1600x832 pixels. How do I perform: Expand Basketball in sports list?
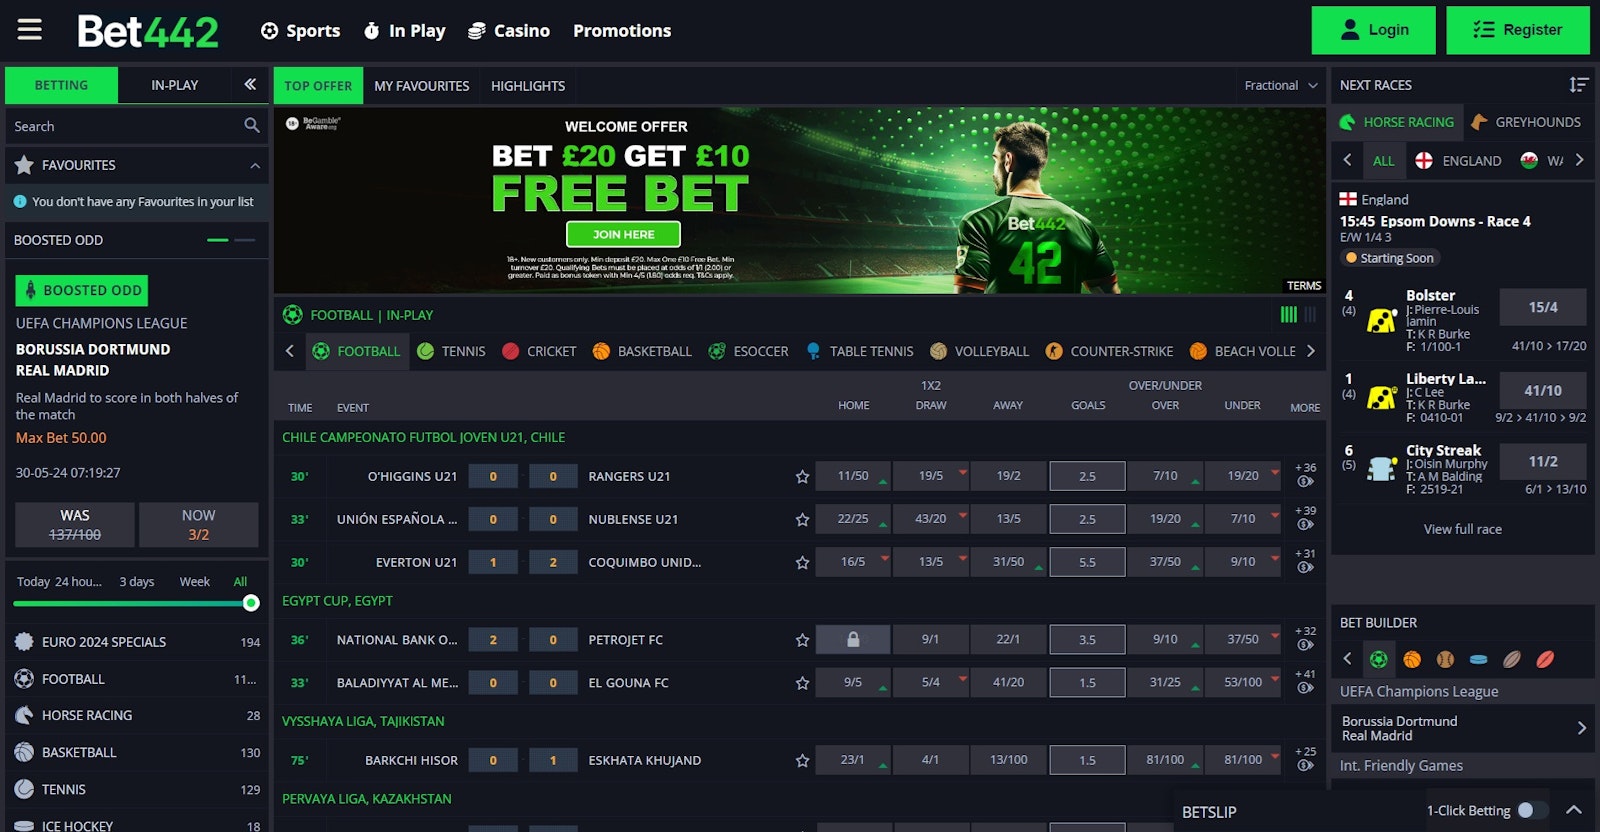click(137, 752)
